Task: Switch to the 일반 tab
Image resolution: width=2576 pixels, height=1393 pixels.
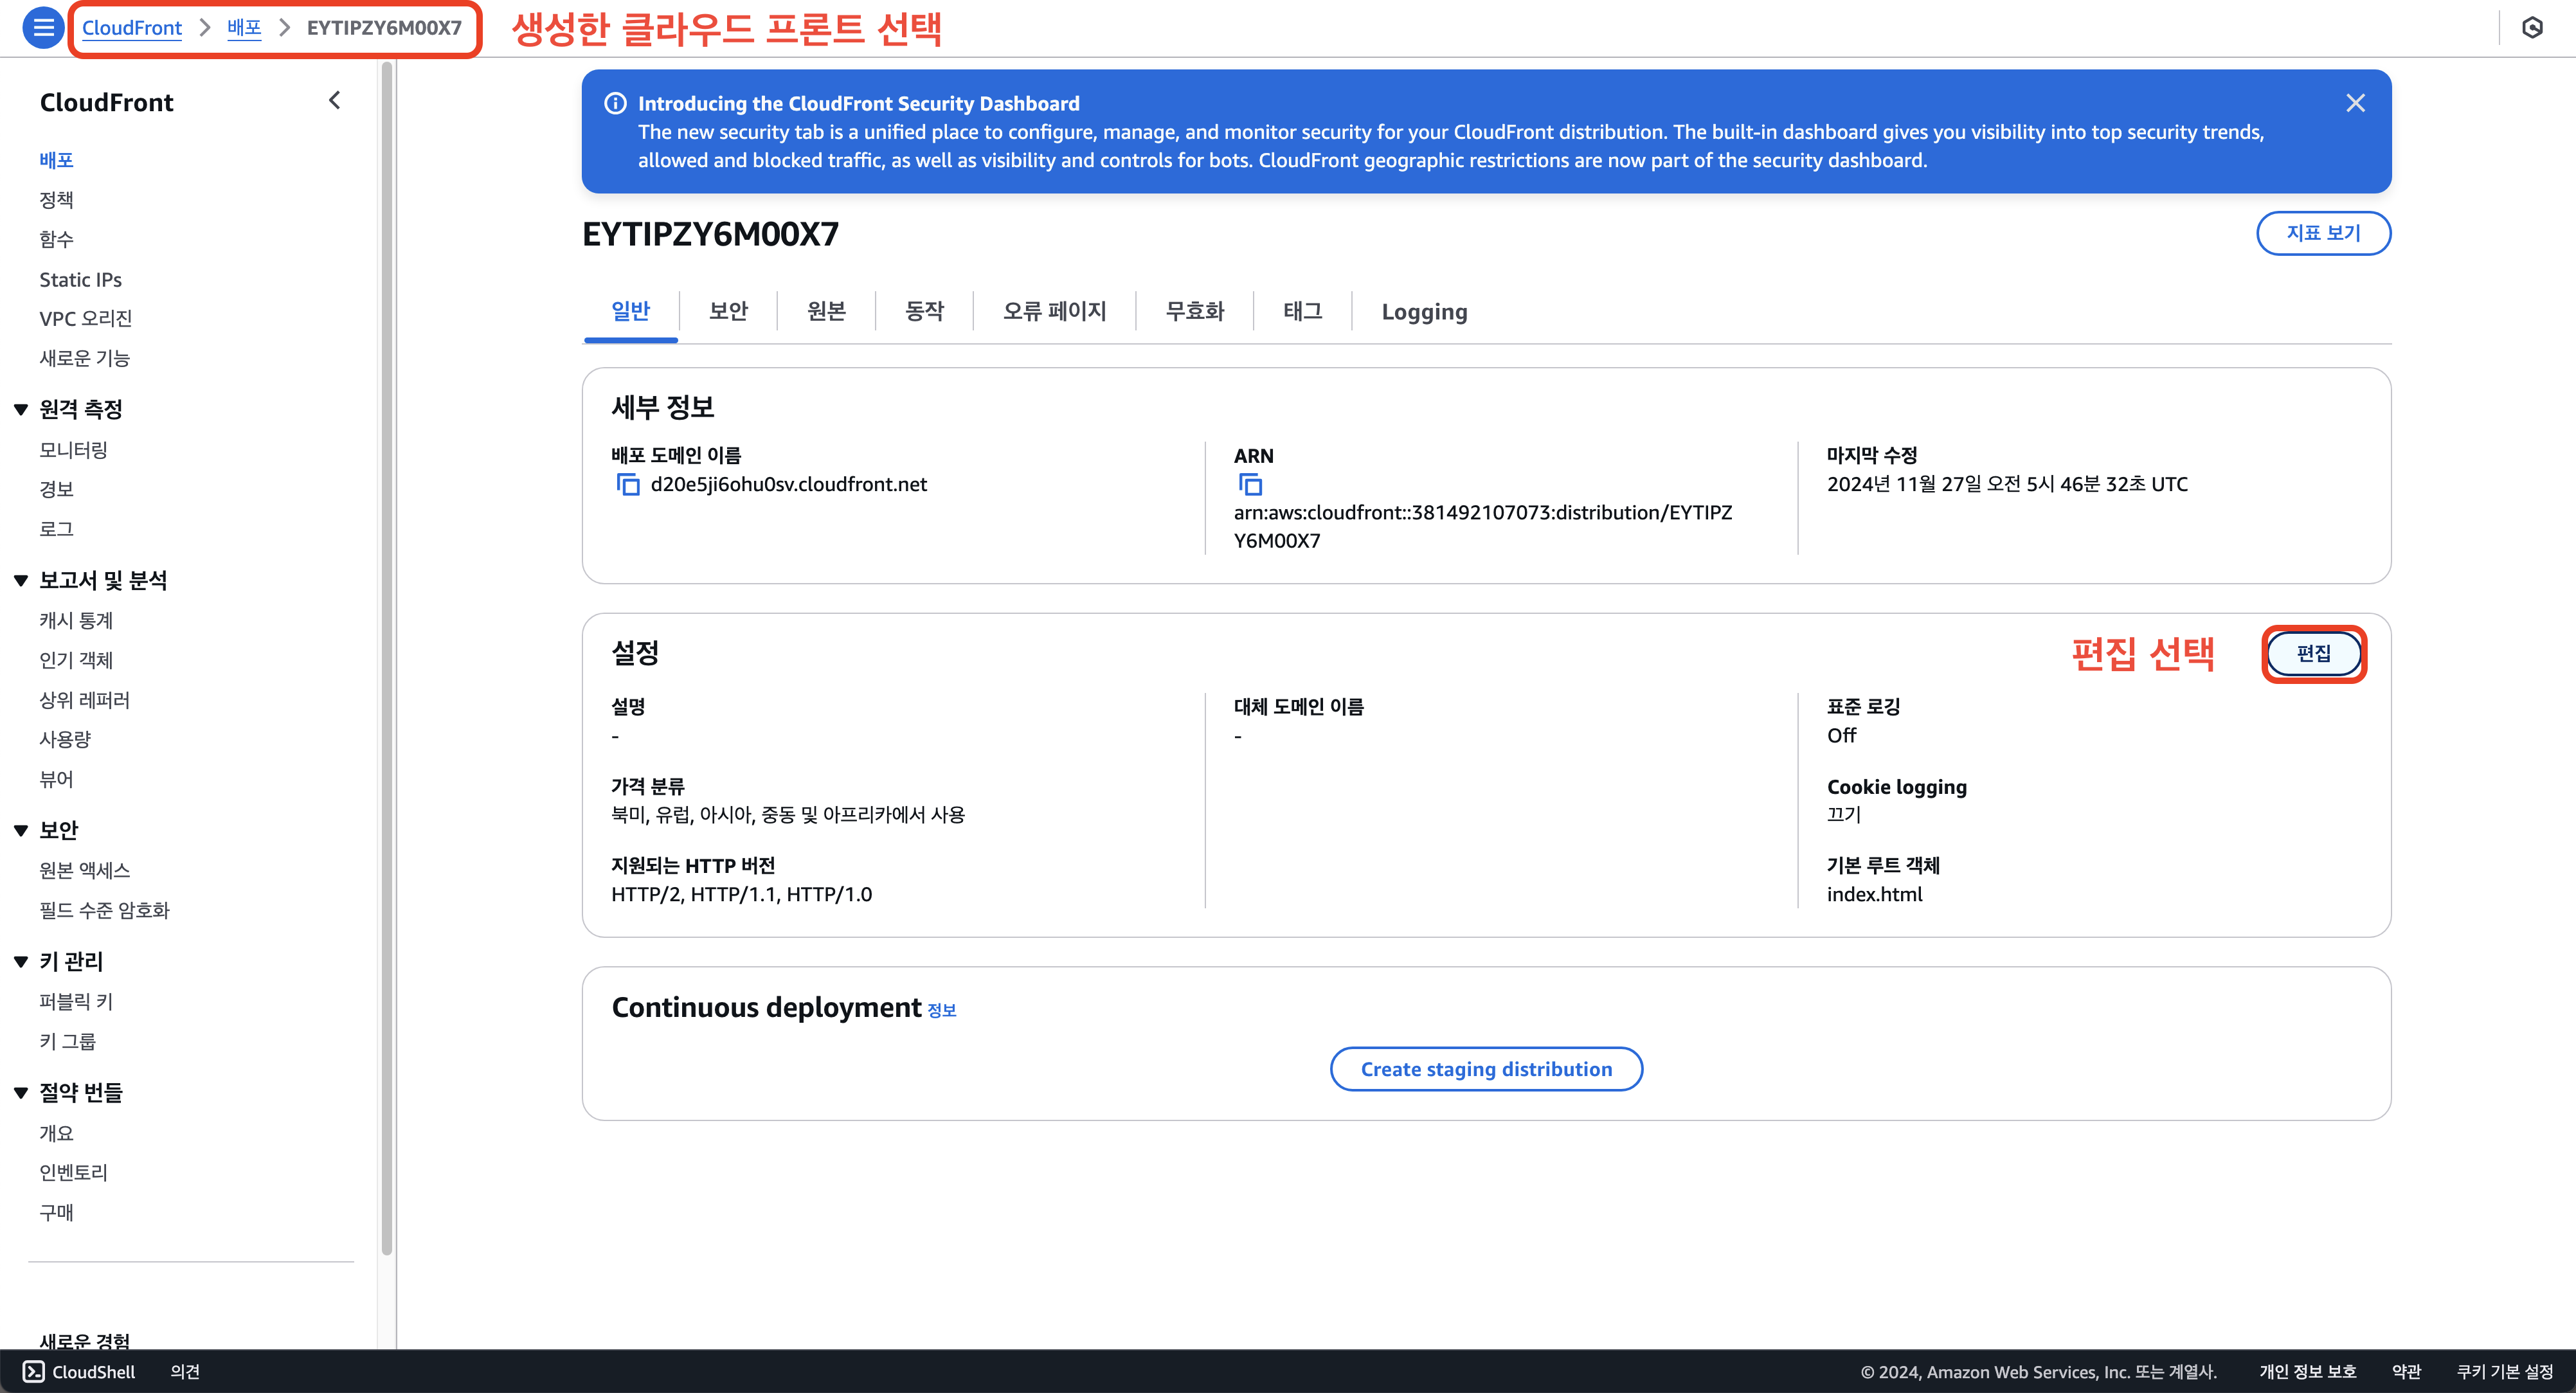Action: point(631,311)
